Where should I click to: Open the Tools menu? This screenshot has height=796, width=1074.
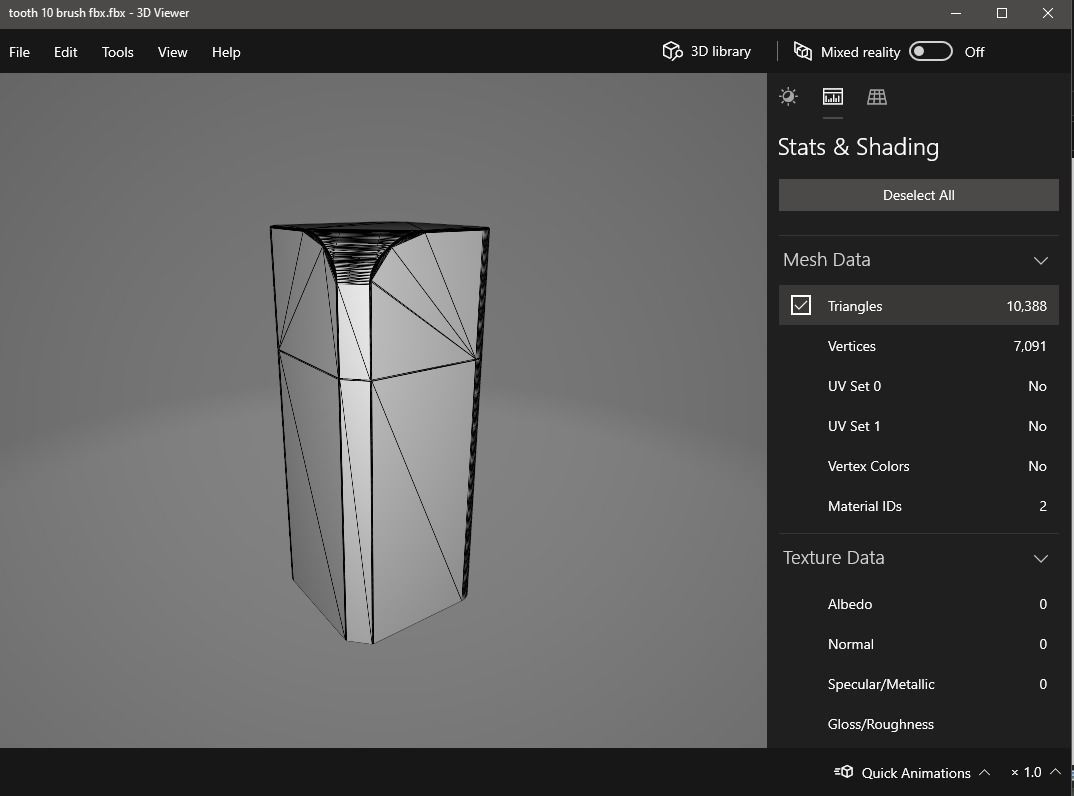118,52
